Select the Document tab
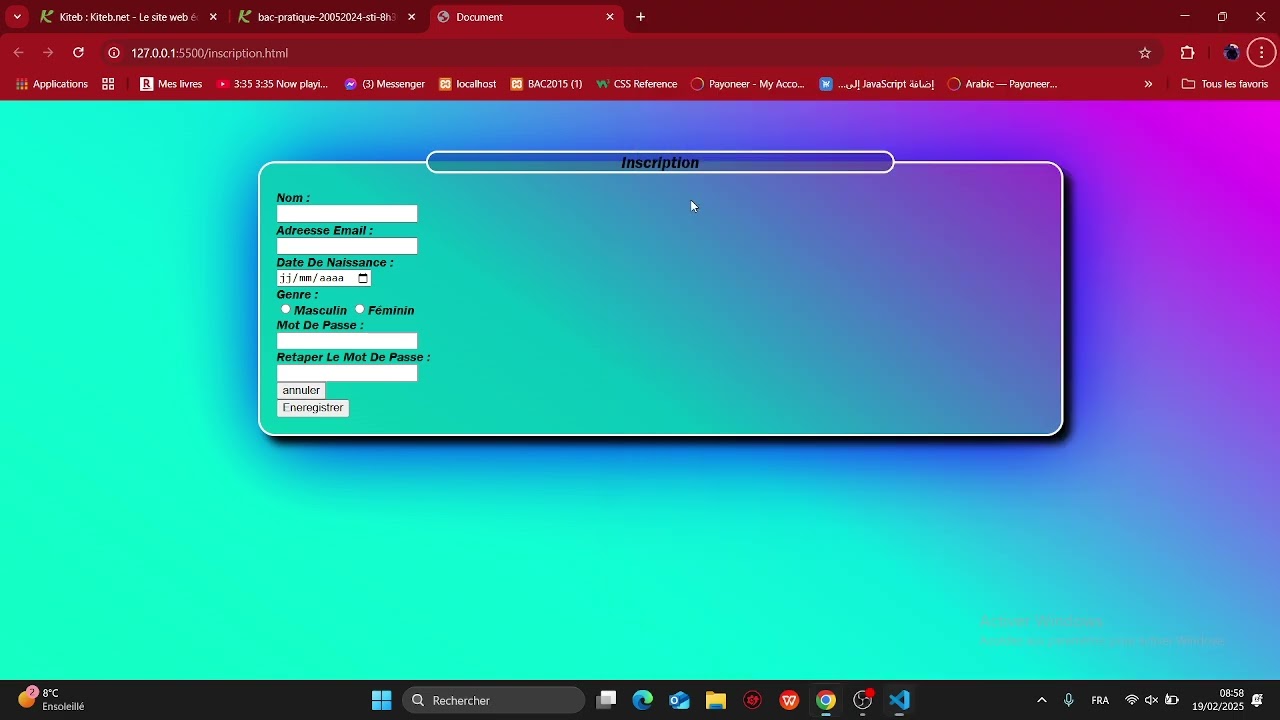The width and height of the screenshot is (1280, 720). (x=526, y=17)
